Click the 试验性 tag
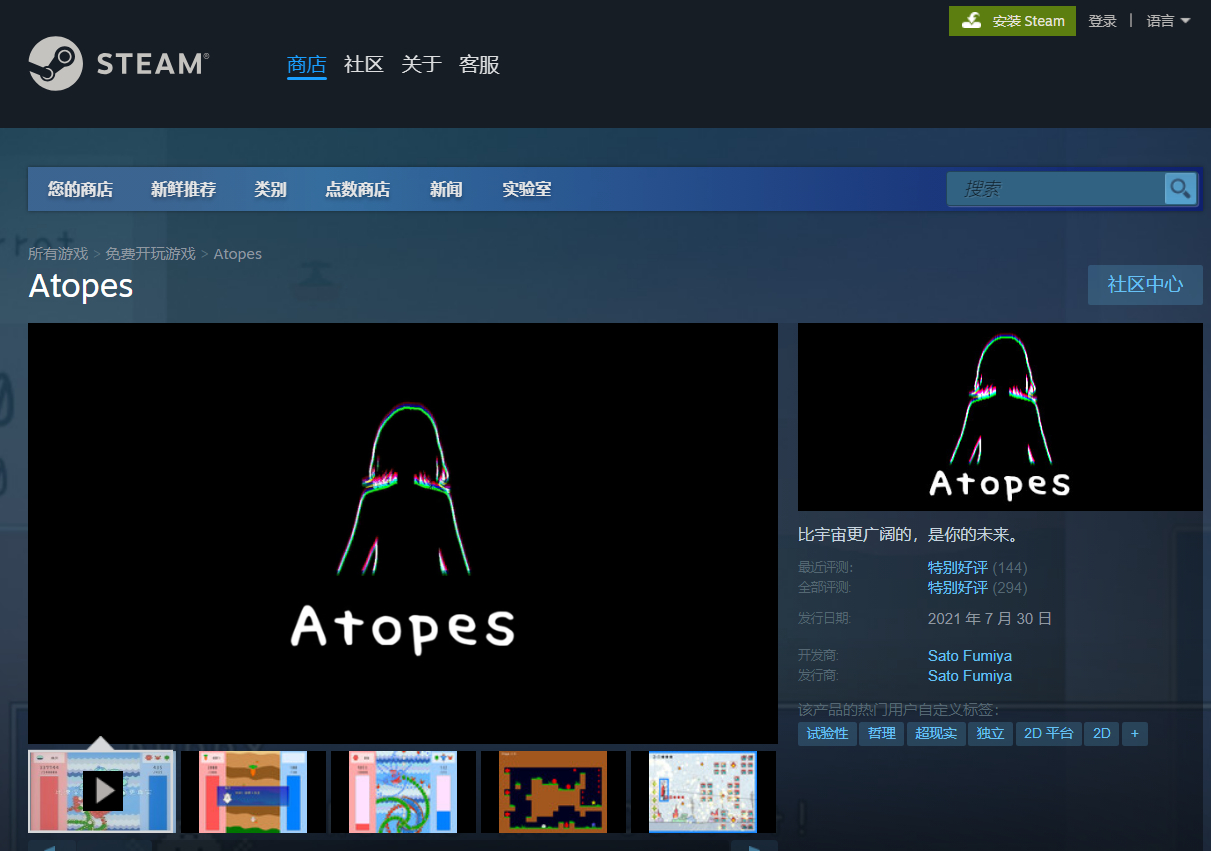 [827, 734]
